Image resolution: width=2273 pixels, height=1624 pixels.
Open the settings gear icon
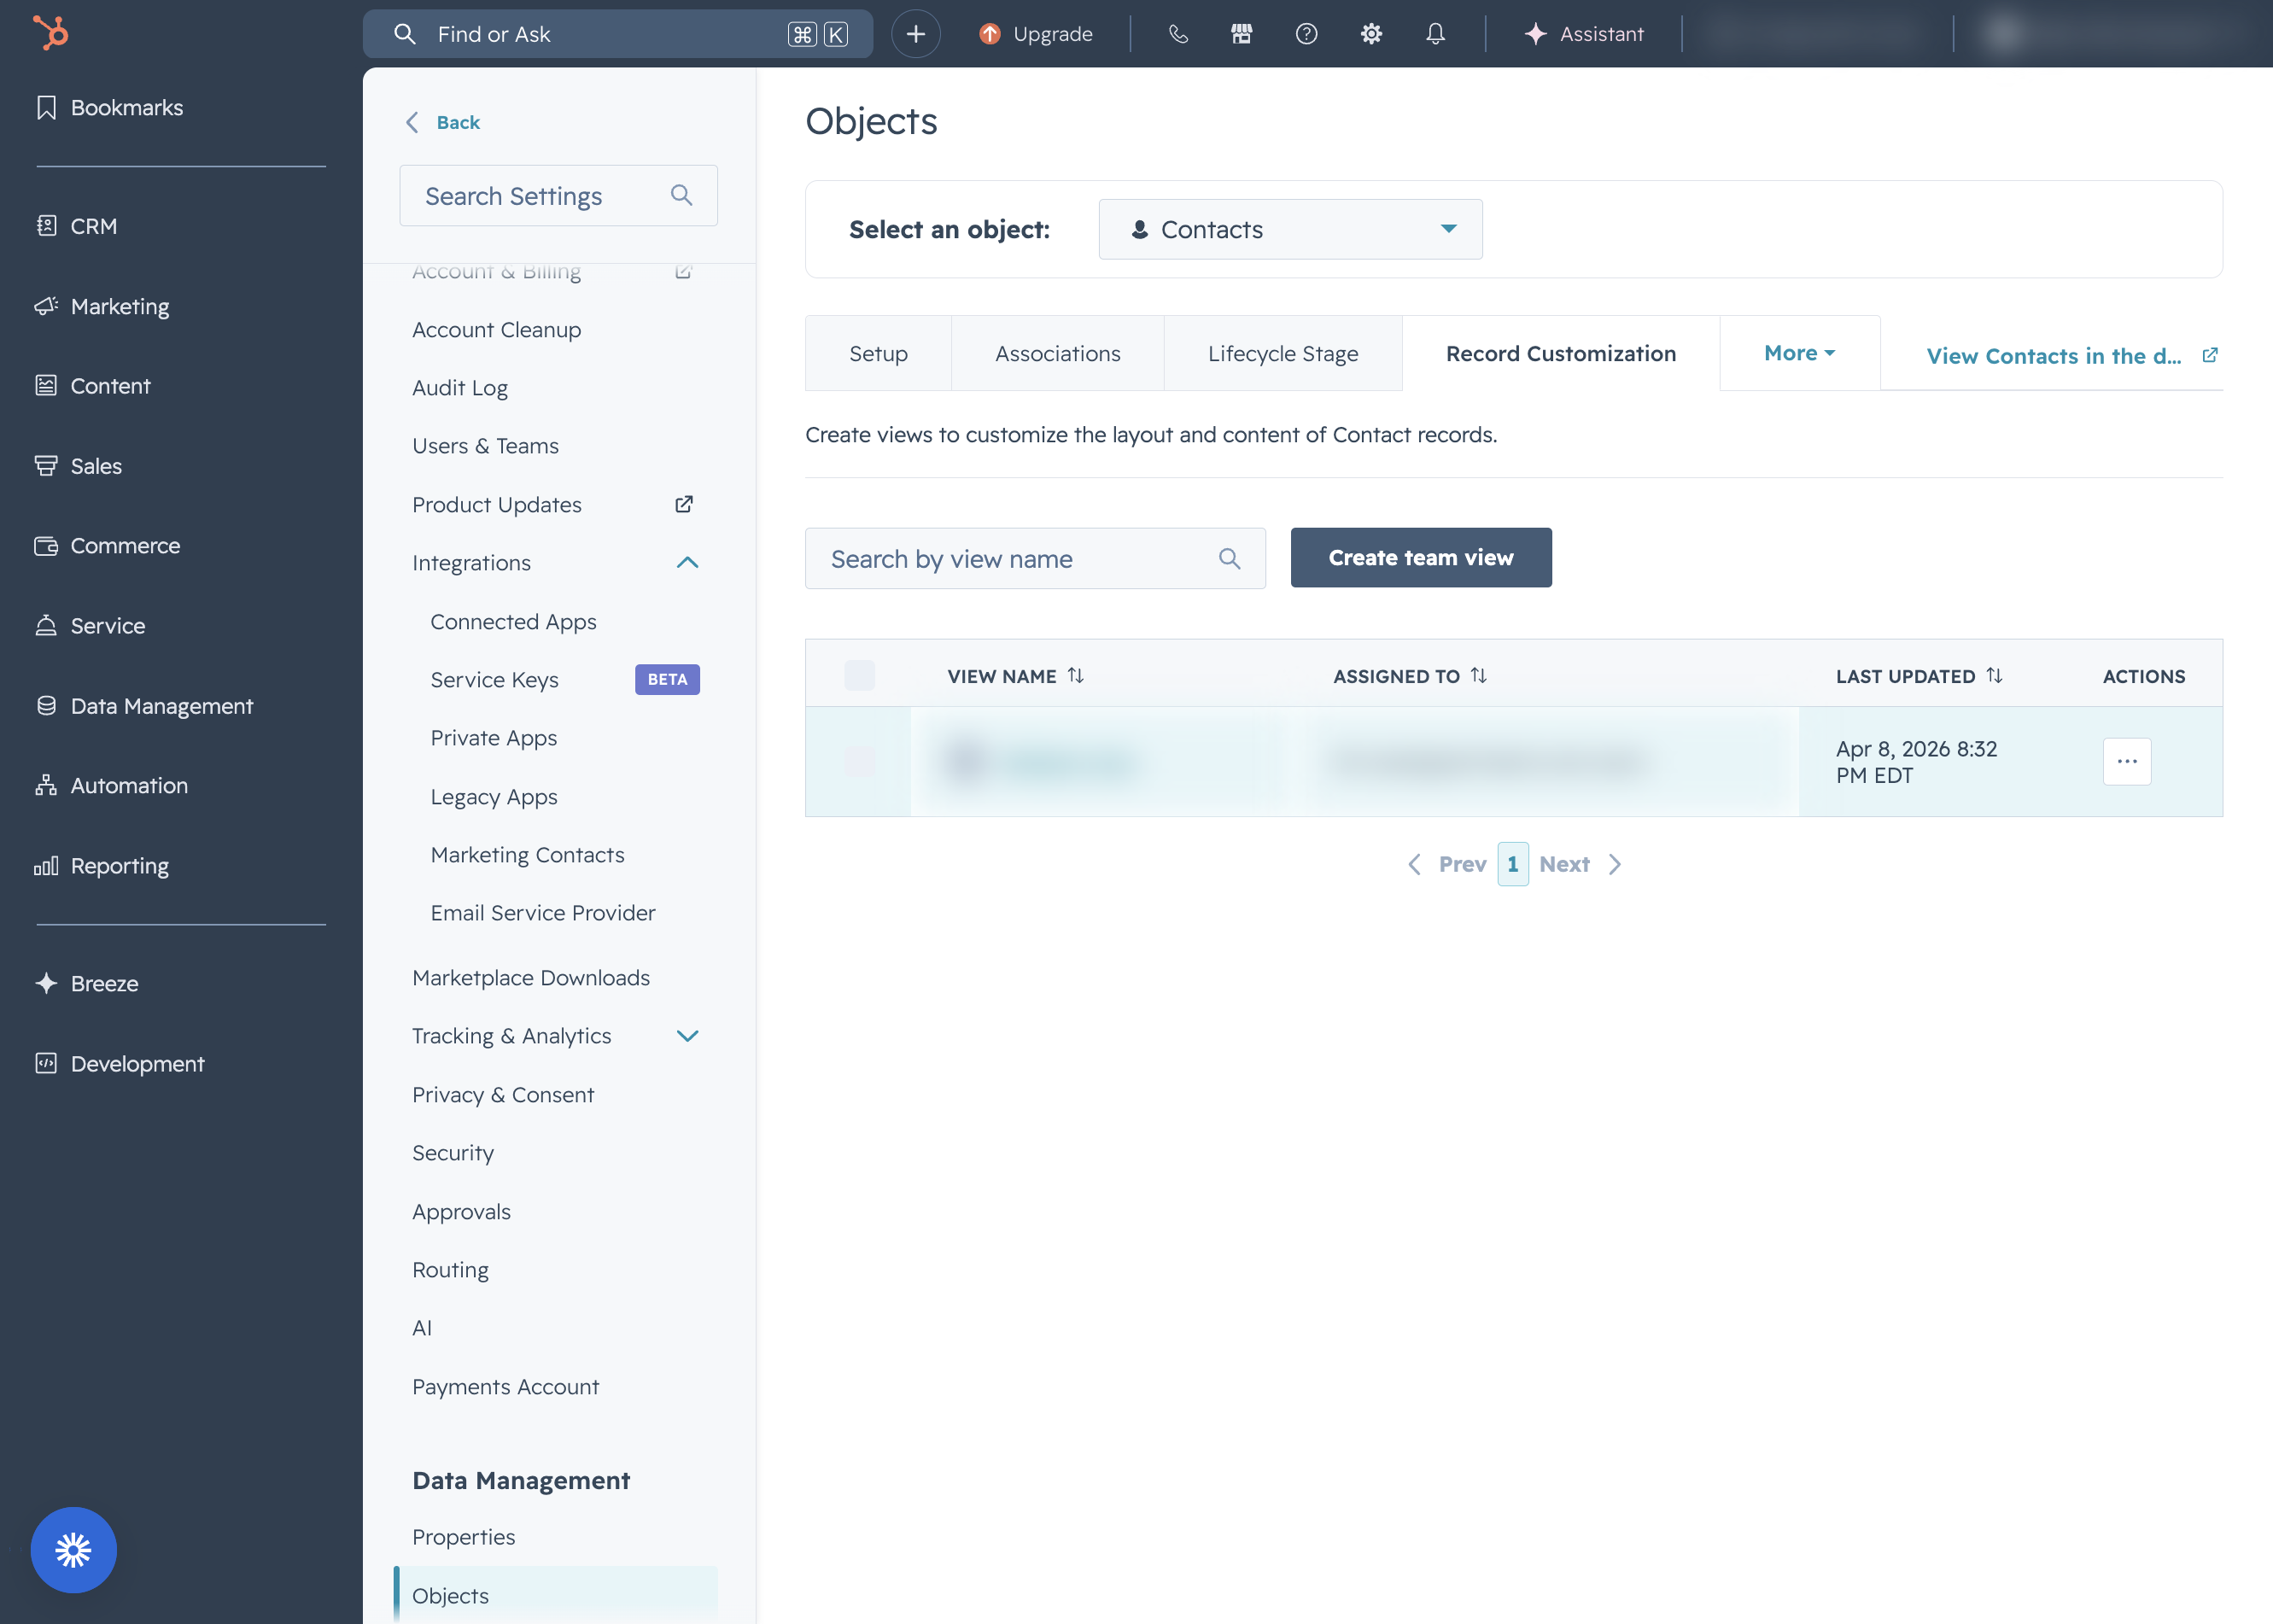[x=1371, y=34]
